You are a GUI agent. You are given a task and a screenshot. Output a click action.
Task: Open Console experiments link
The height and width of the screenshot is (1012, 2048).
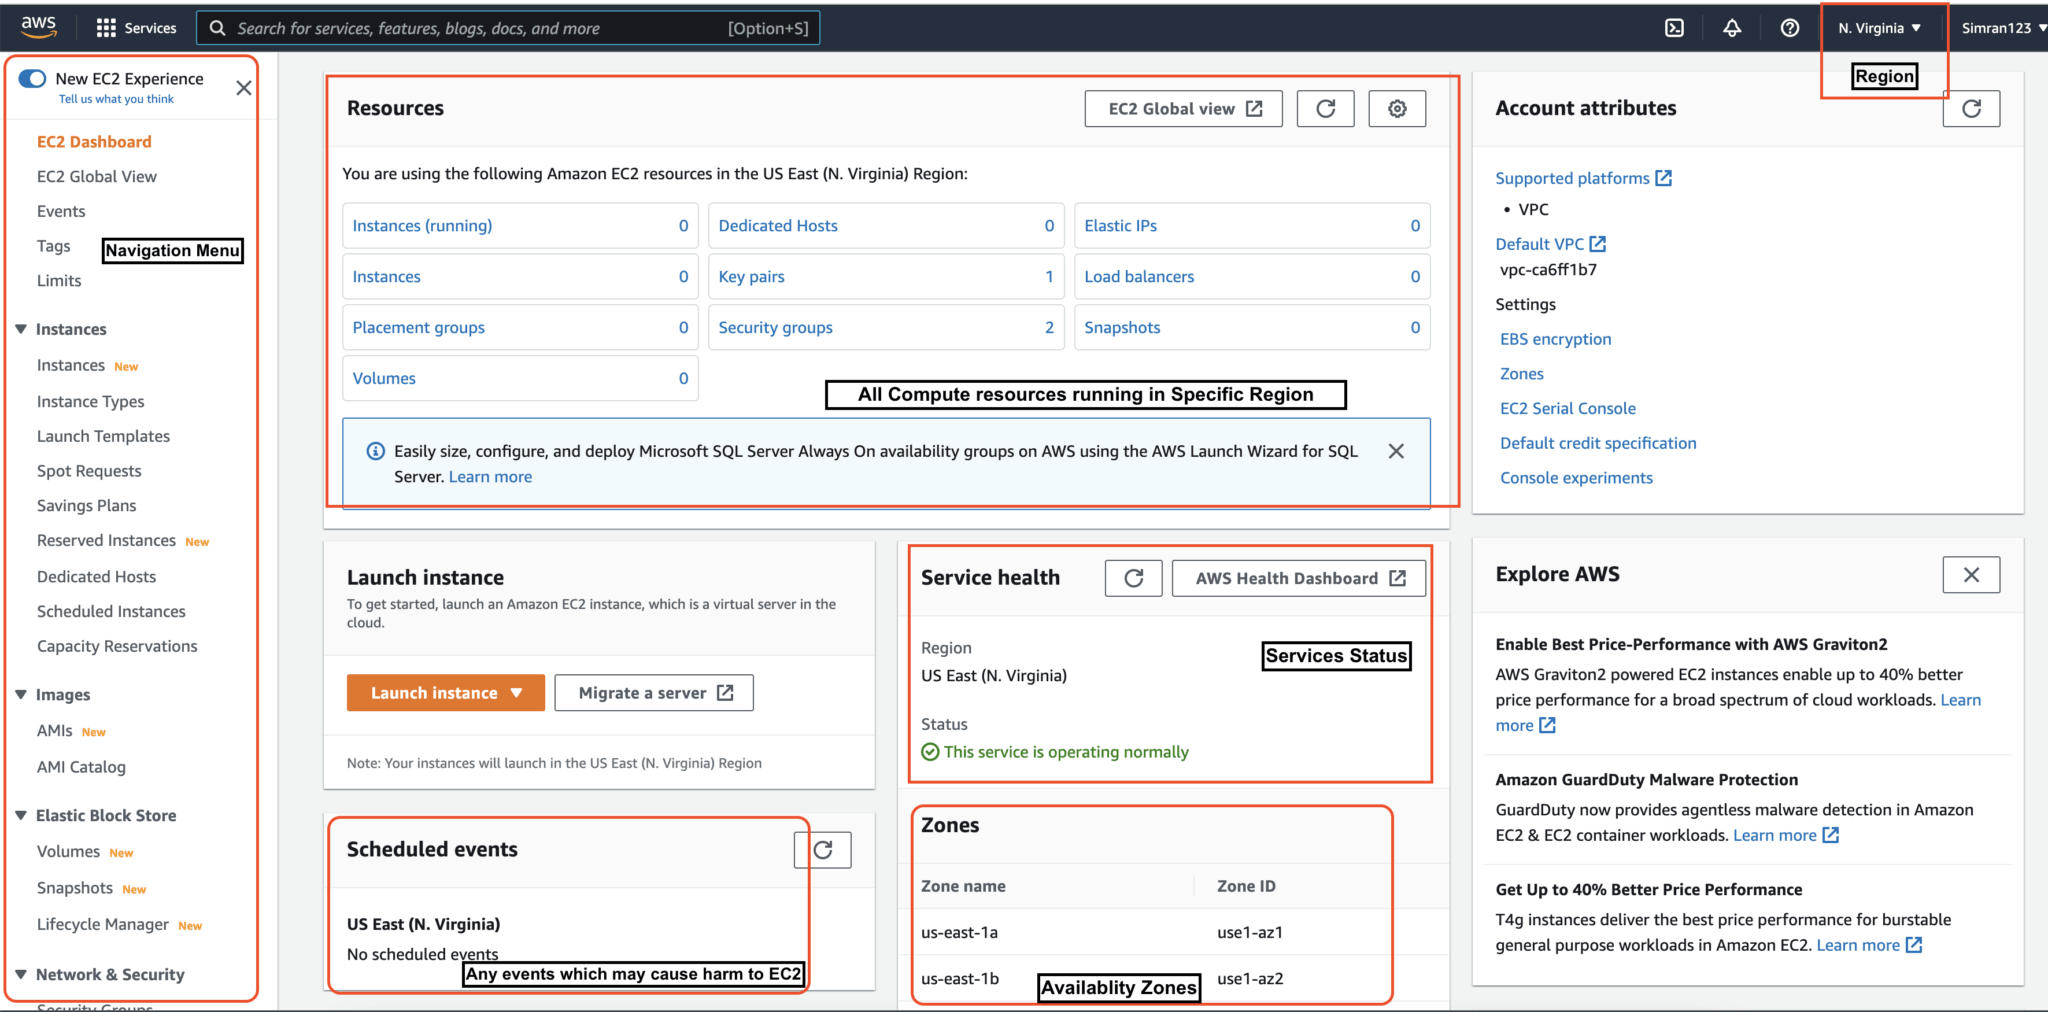1576,479
